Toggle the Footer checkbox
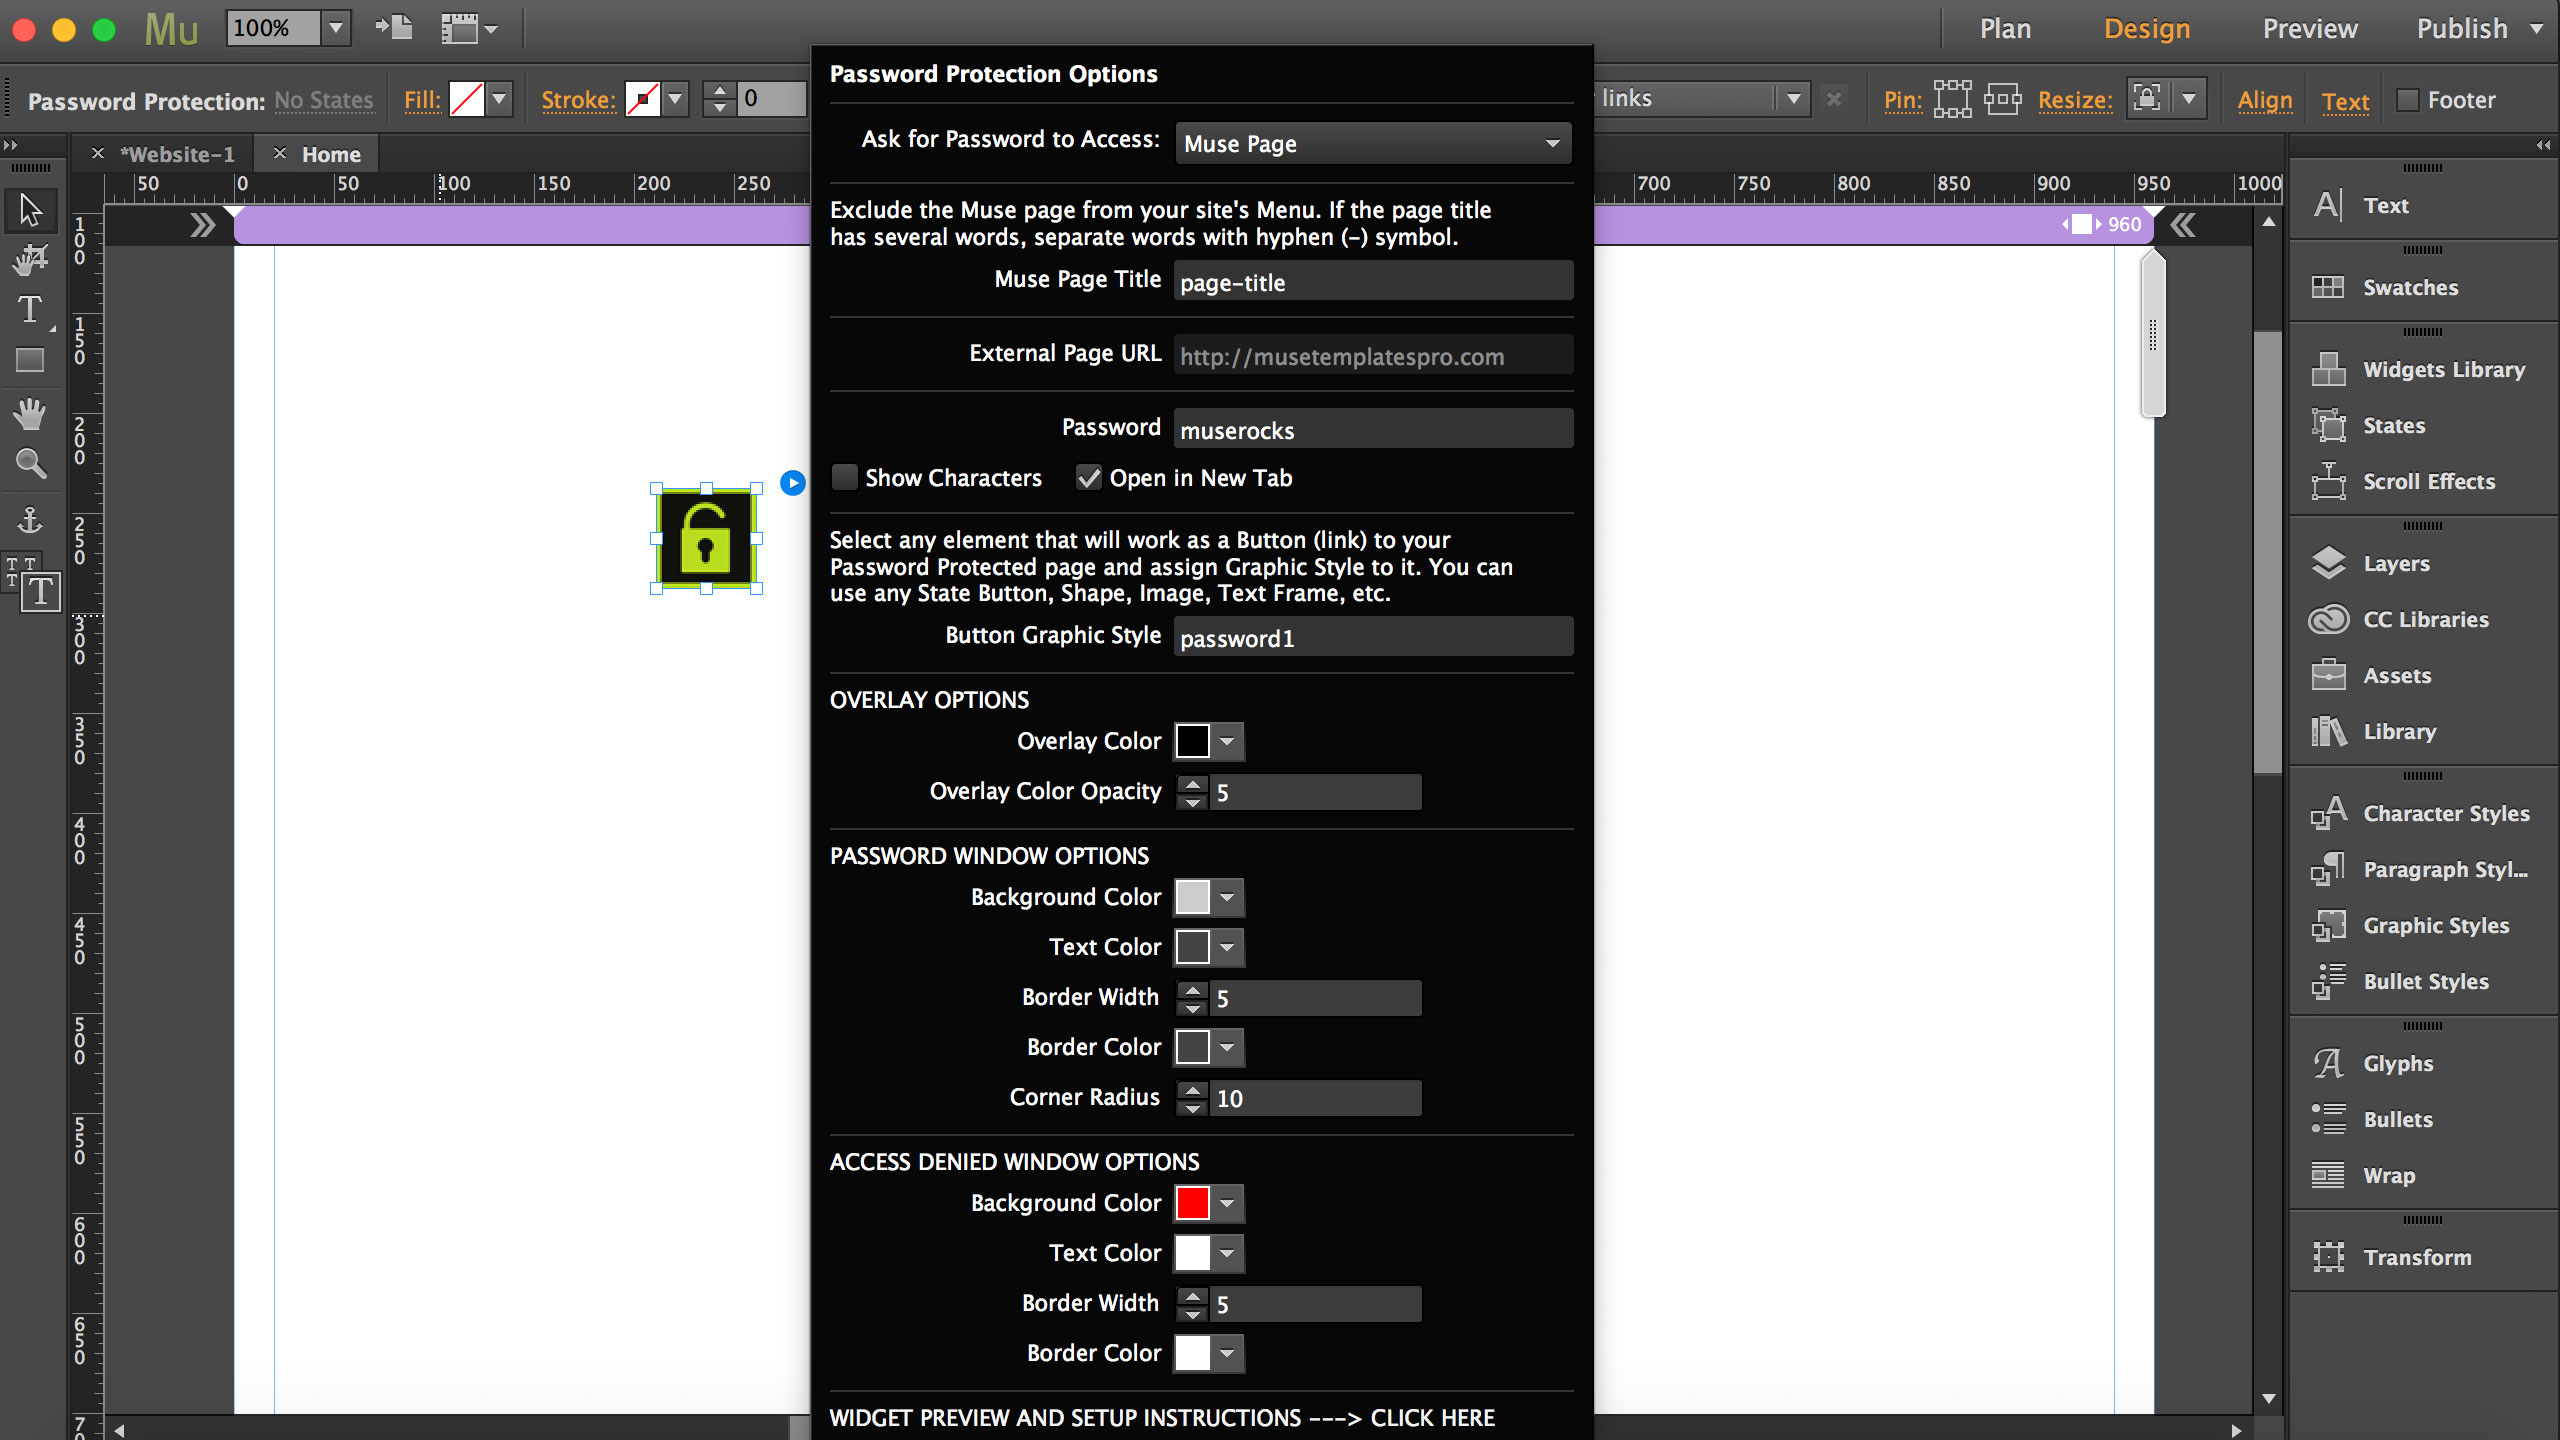 point(2408,100)
